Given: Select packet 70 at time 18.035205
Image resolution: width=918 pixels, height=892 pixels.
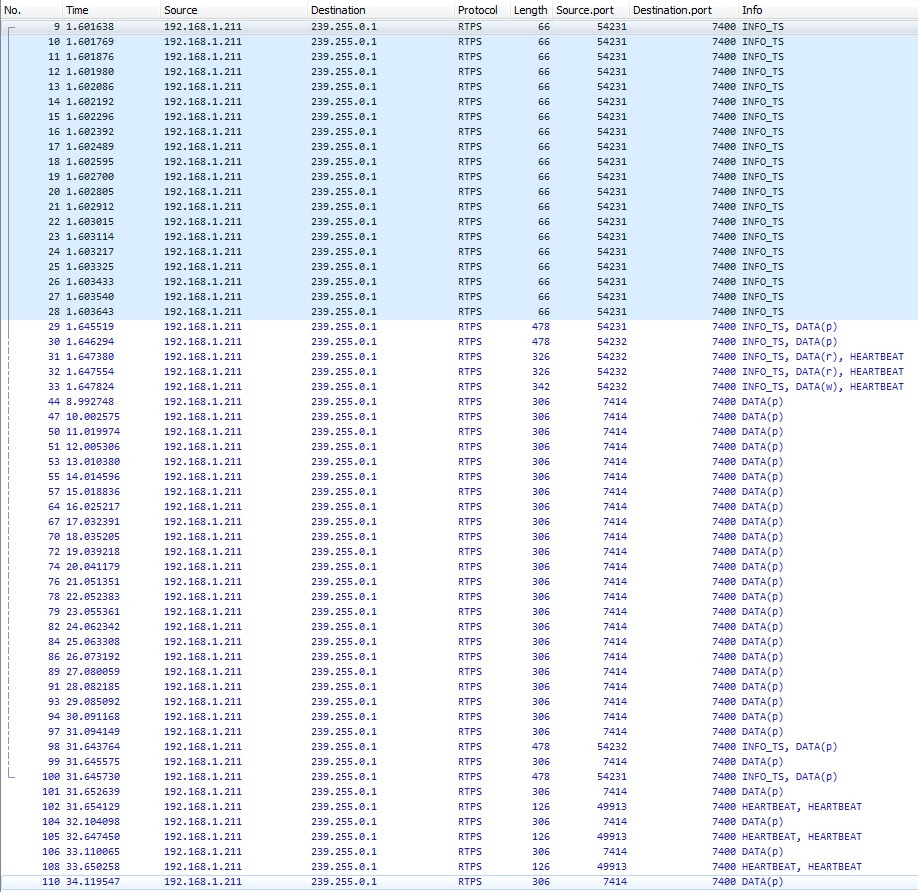Looking at the screenshot, I should 459,537.
